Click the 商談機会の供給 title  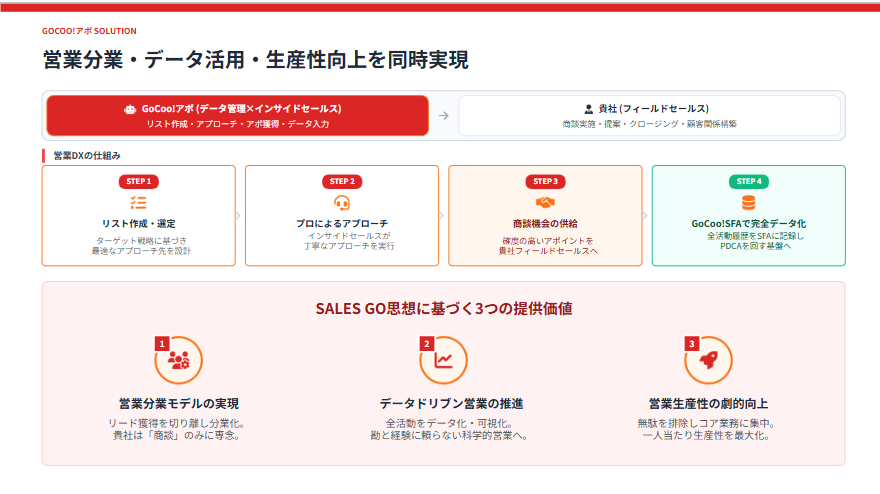[545, 223]
